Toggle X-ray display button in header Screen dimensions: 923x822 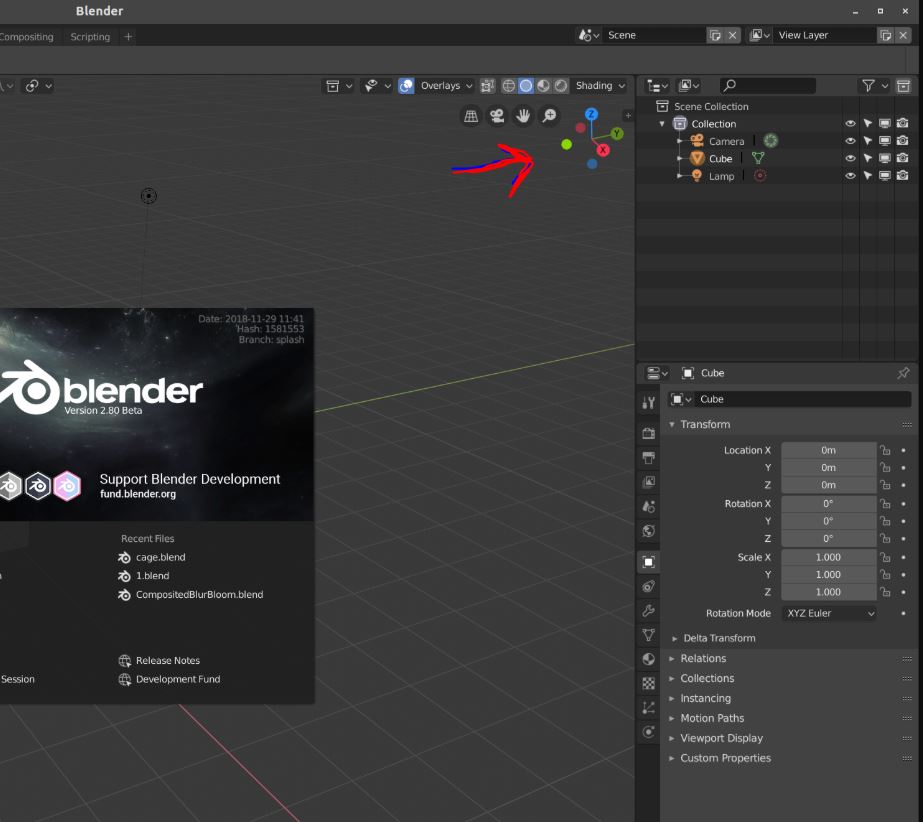click(x=487, y=86)
